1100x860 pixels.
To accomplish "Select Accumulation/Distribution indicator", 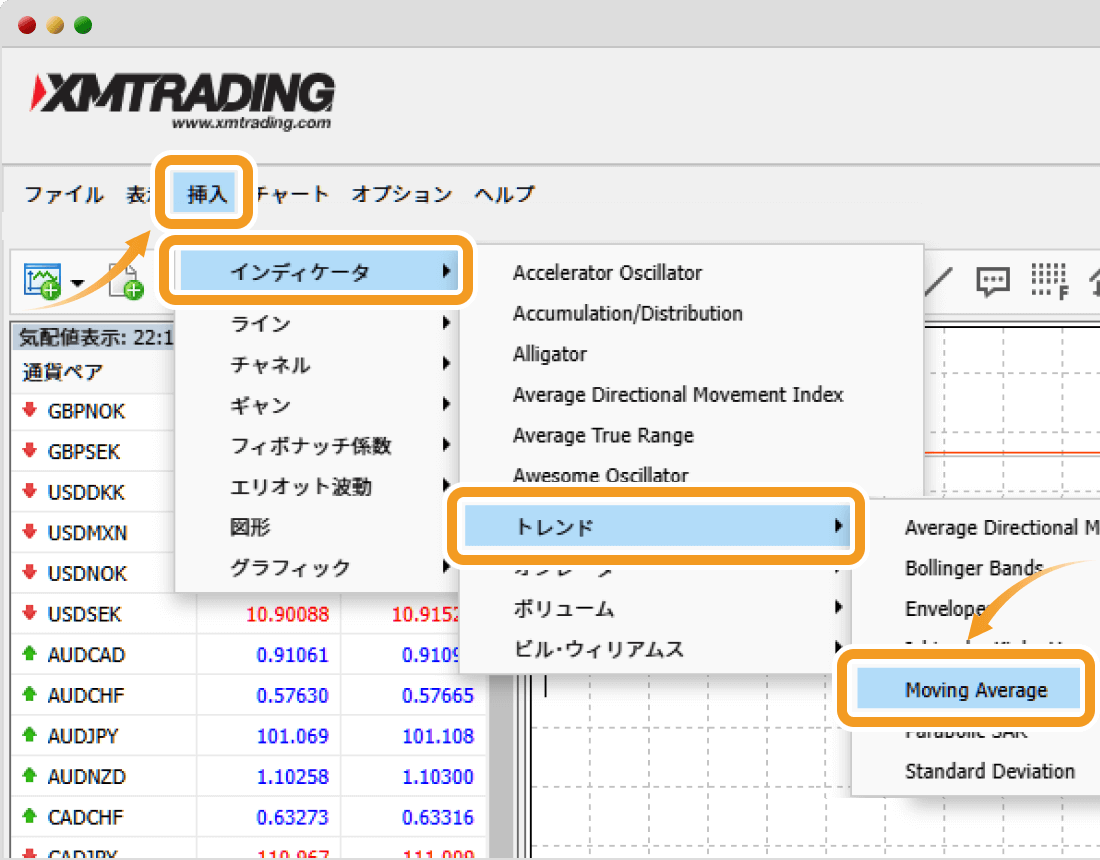I will [627, 314].
